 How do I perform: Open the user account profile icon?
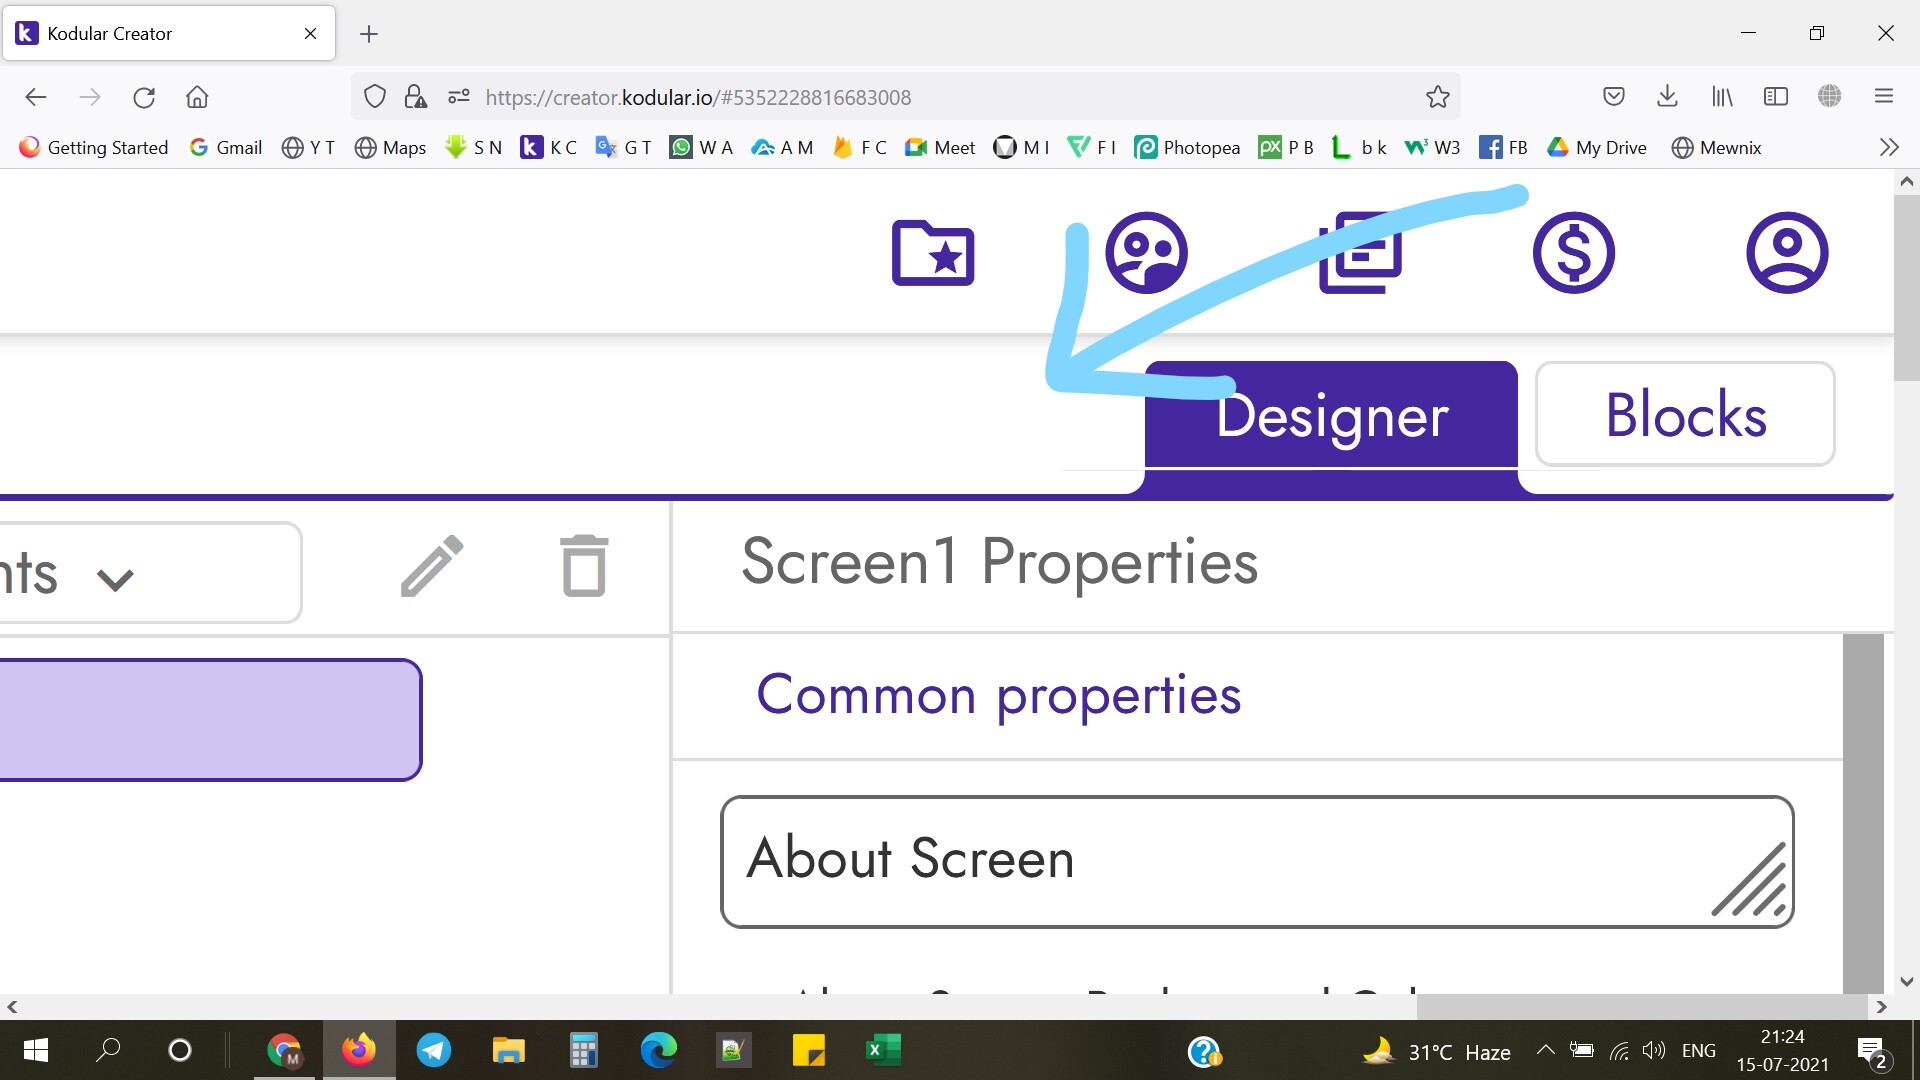click(1787, 252)
